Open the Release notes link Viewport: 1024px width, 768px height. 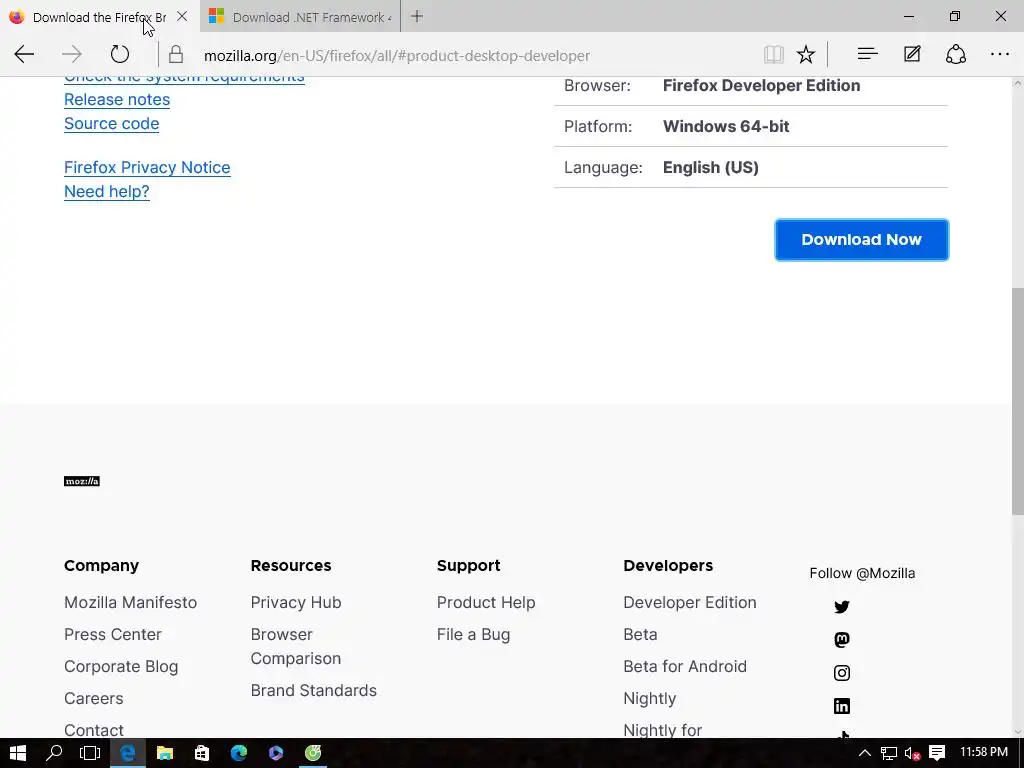click(117, 100)
